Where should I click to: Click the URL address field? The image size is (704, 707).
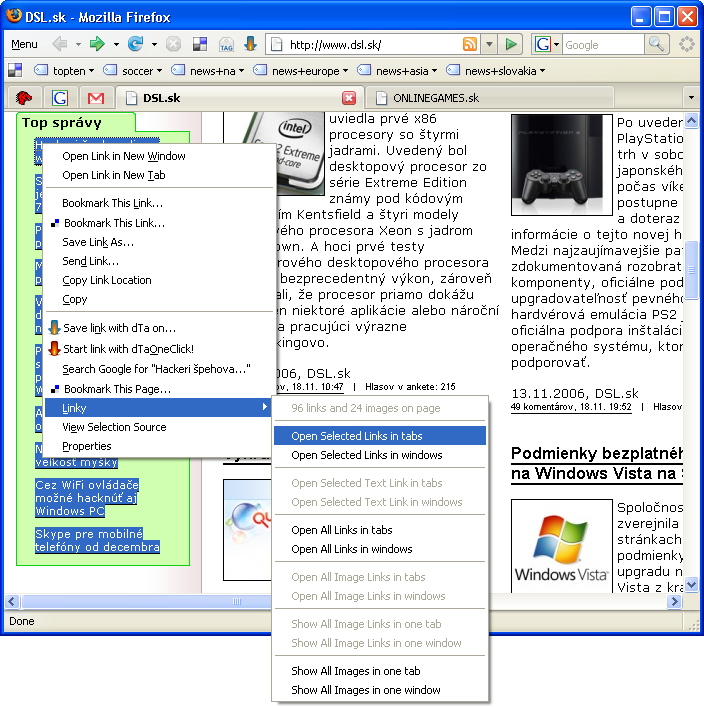point(373,45)
